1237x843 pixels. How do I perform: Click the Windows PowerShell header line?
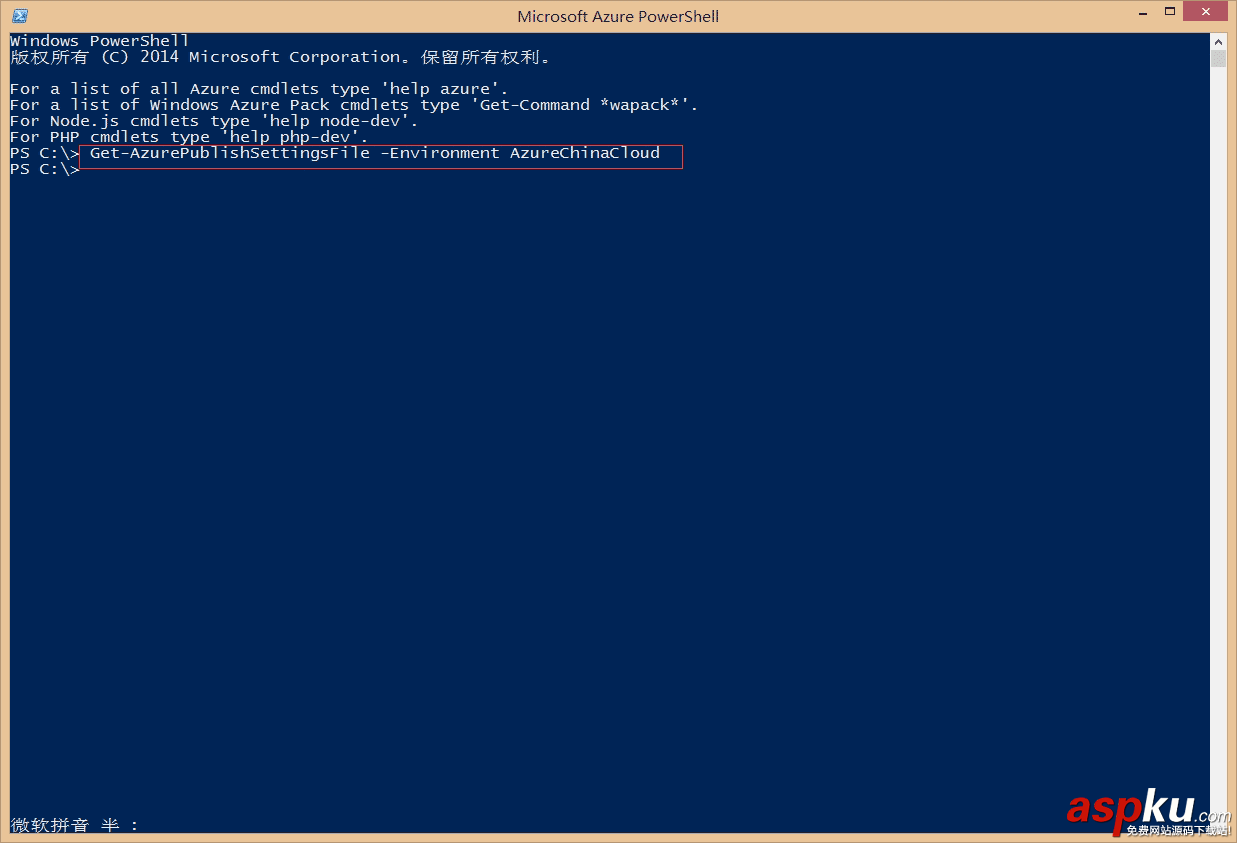99,41
